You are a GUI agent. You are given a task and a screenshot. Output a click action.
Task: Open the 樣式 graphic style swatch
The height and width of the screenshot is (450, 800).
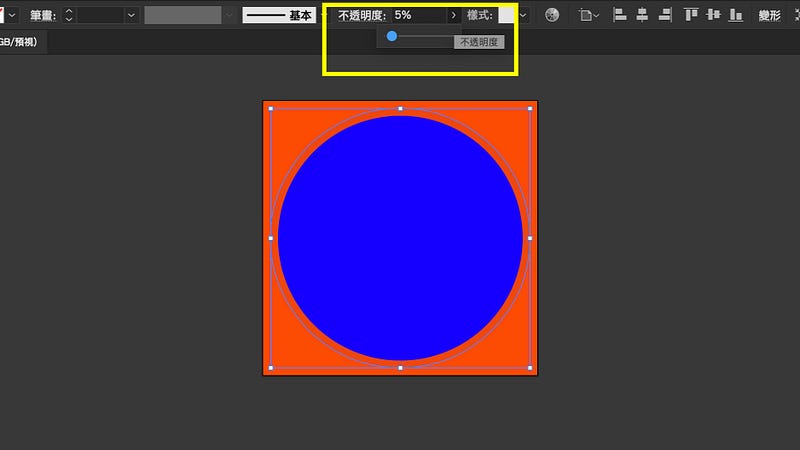(506, 15)
